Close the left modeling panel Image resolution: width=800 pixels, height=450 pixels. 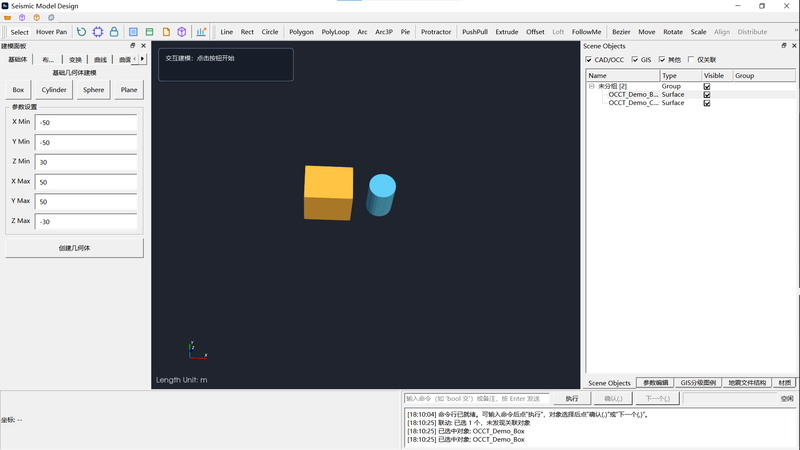(x=143, y=45)
